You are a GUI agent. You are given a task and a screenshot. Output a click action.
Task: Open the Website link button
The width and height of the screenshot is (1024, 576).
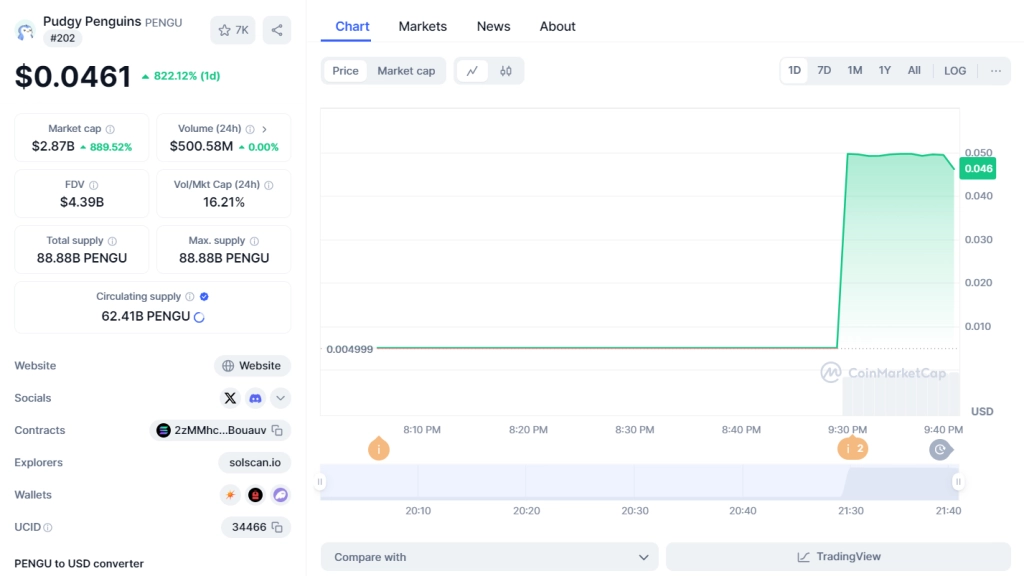[252, 366]
